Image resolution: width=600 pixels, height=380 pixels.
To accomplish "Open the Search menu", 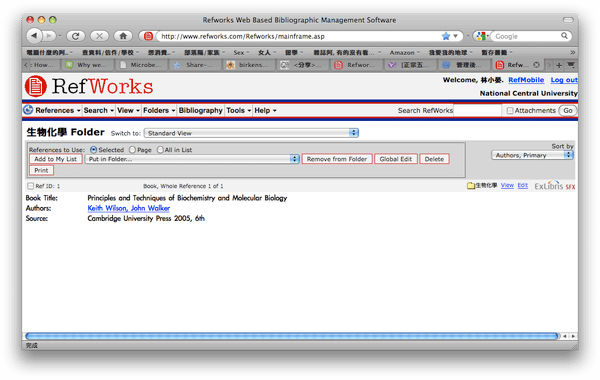I will (99, 110).
